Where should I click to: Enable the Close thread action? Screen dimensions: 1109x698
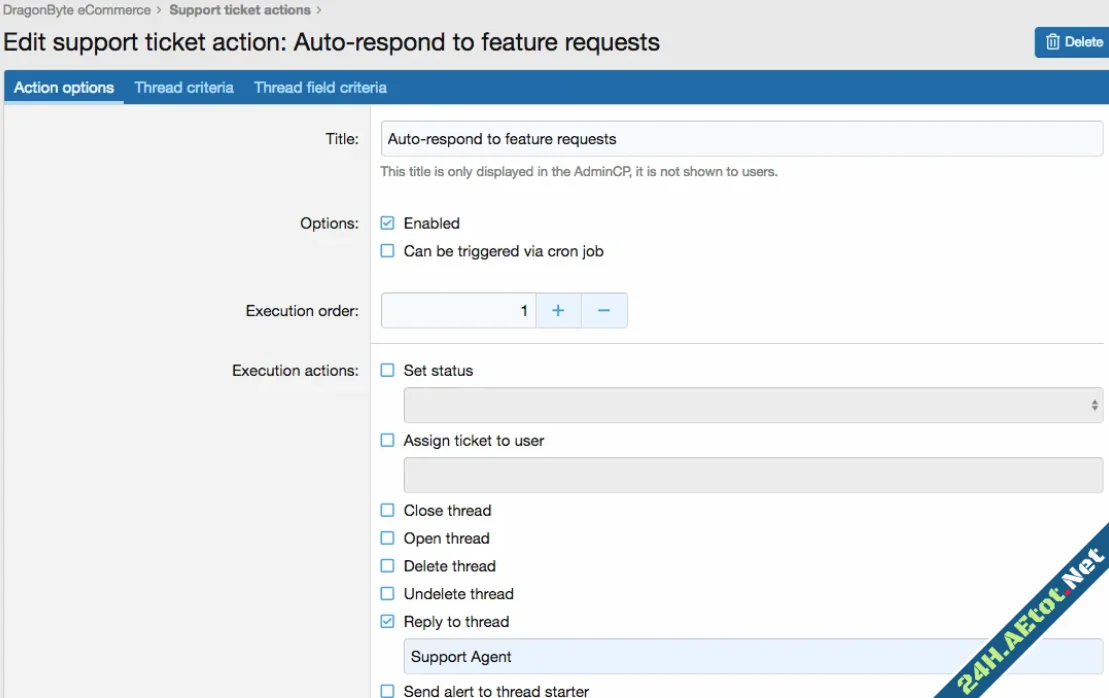(x=388, y=510)
